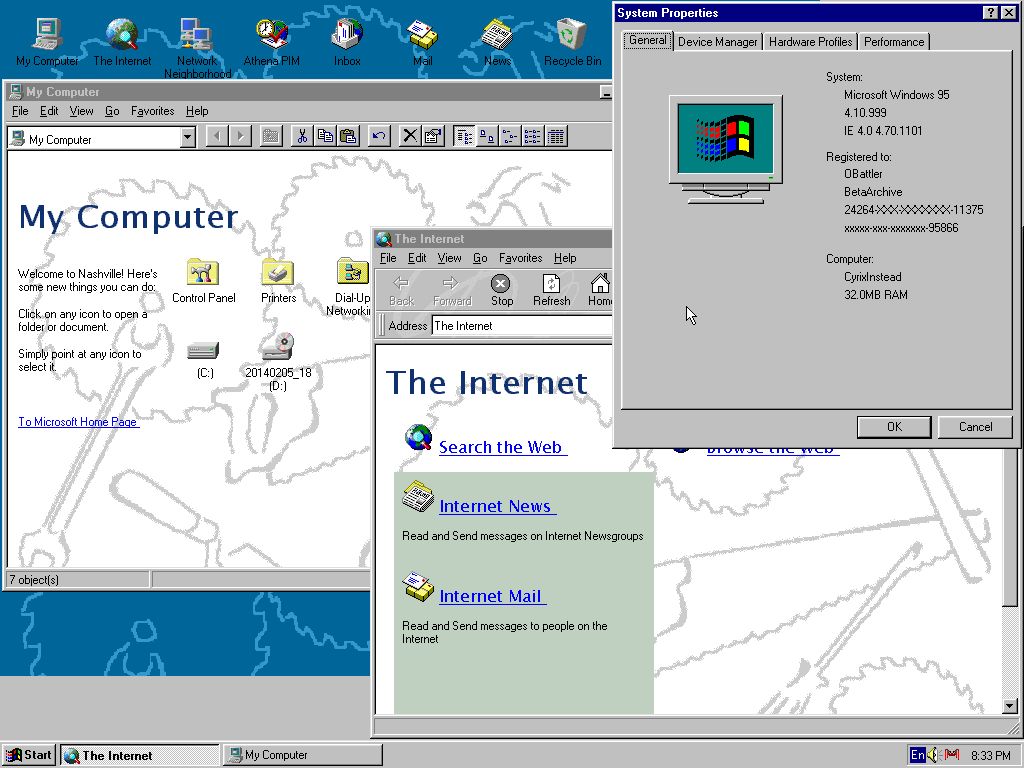Open Edit menu in My Computer window
This screenshot has width=1024, height=768.
point(49,111)
